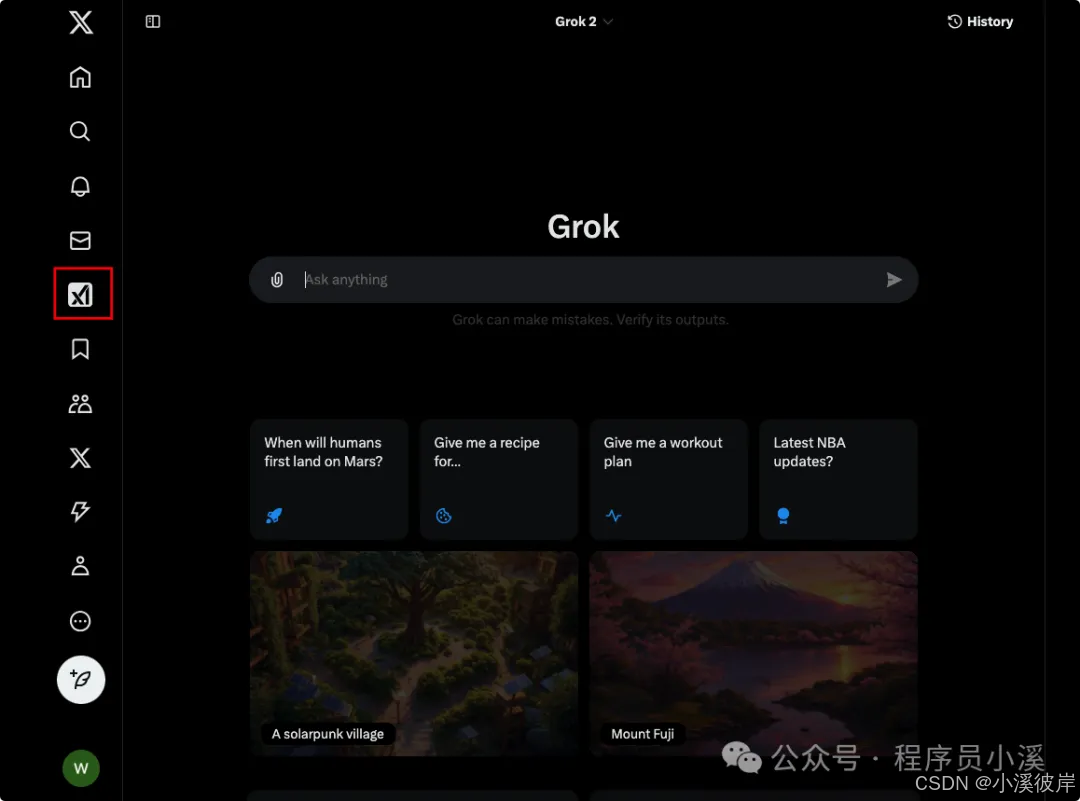Viewport: 1080px width, 801px height.
Task: Click the 'Mount Fuji' label
Action: point(643,734)
